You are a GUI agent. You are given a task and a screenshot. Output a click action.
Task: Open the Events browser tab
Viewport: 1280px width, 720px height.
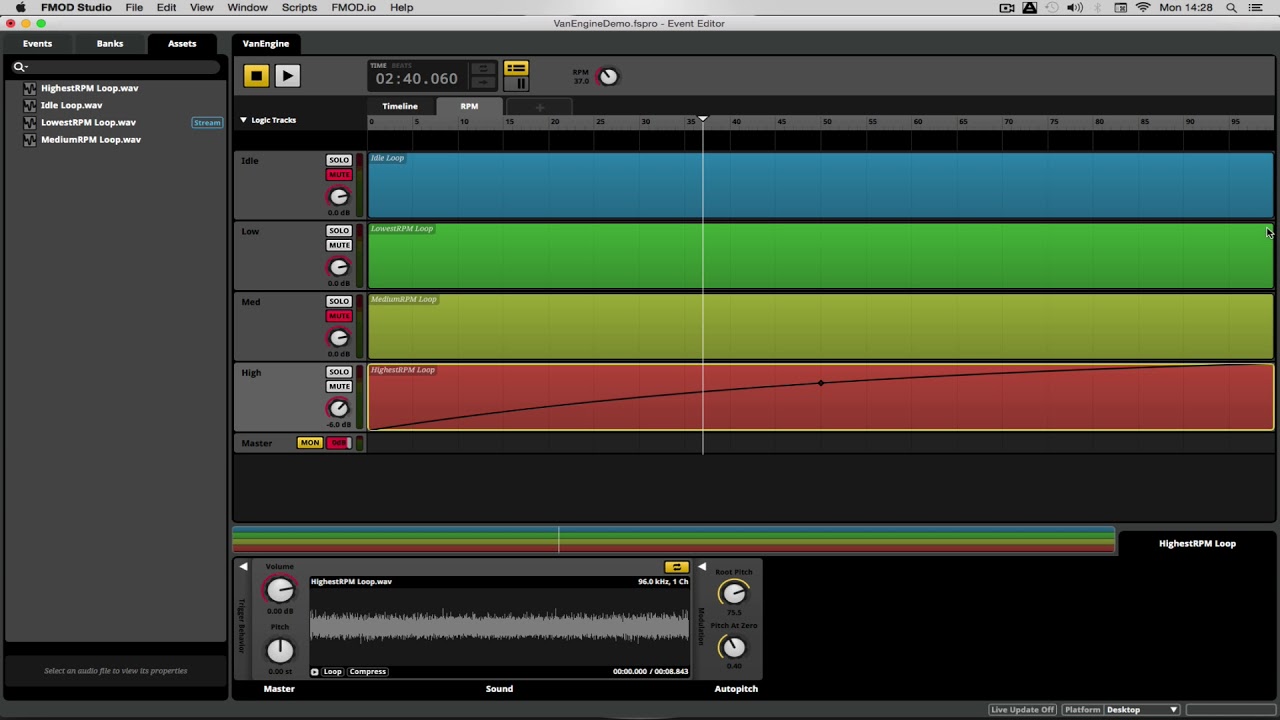pos(37,44)
